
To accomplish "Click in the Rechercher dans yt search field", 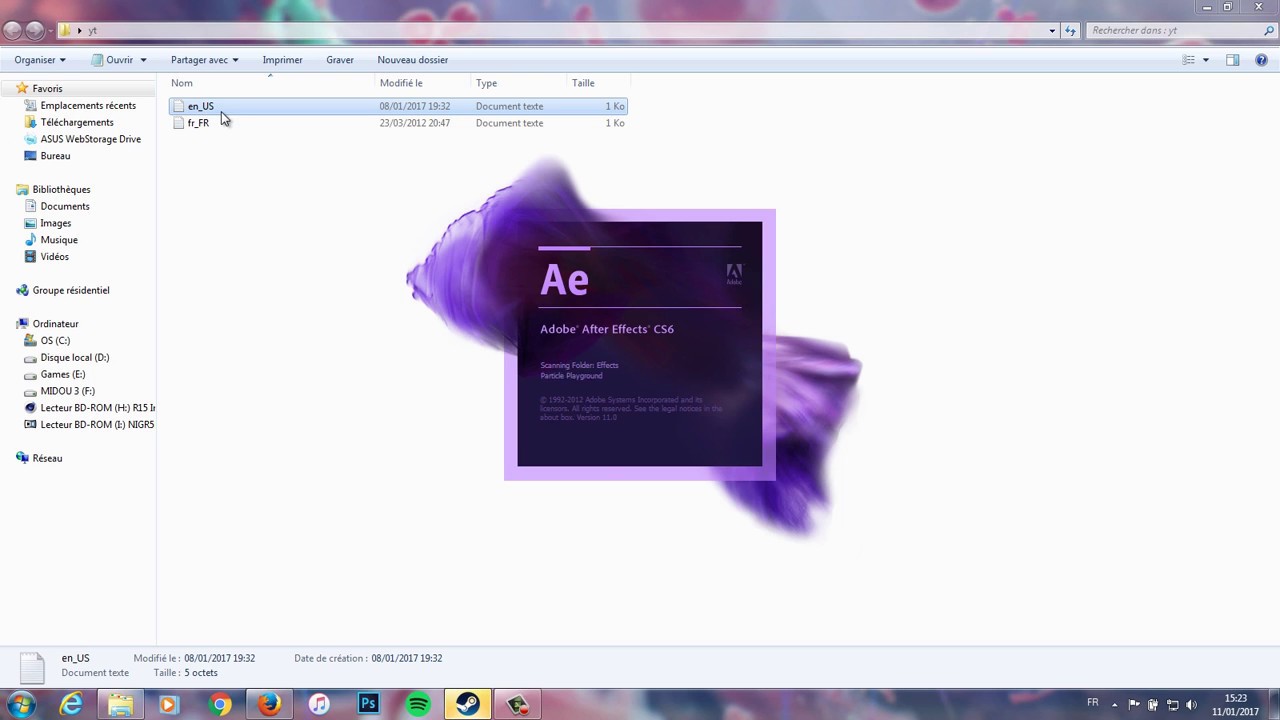I will (1180, 31).
